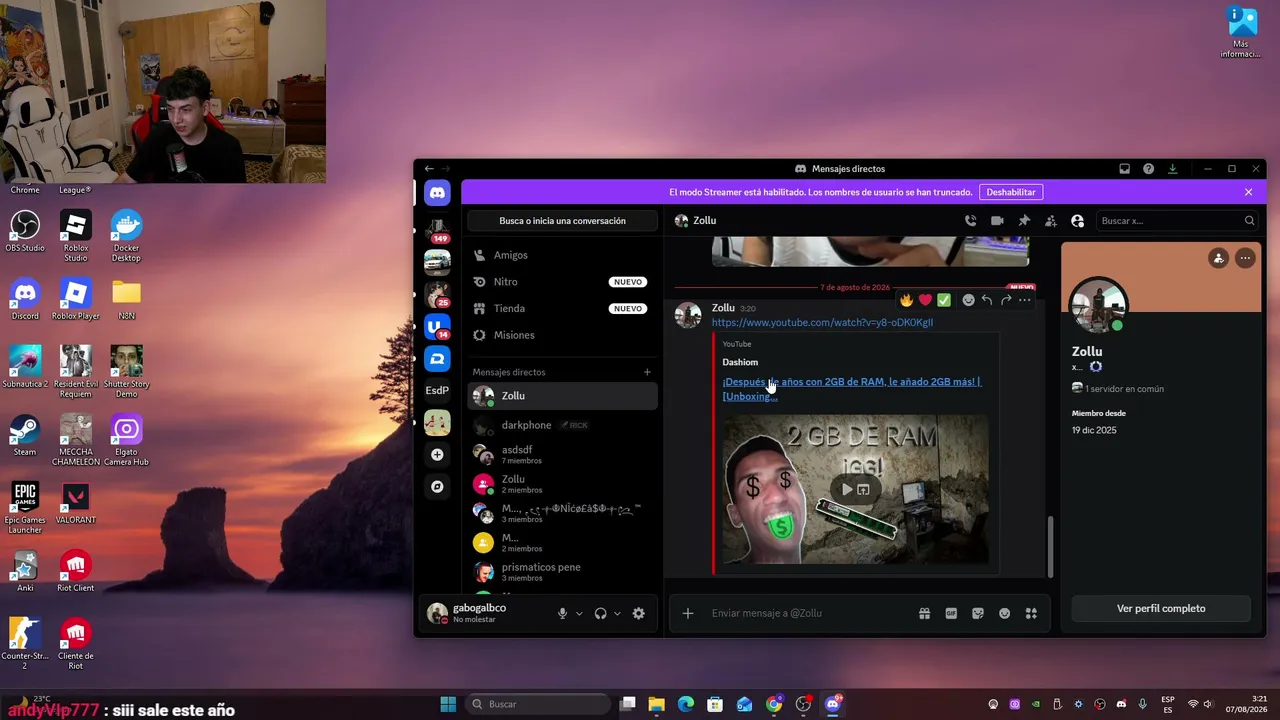1280x720 pixels.
Task: Click Ver perfil completo button
Action: pyautogui.click(x=1161, y=608)
